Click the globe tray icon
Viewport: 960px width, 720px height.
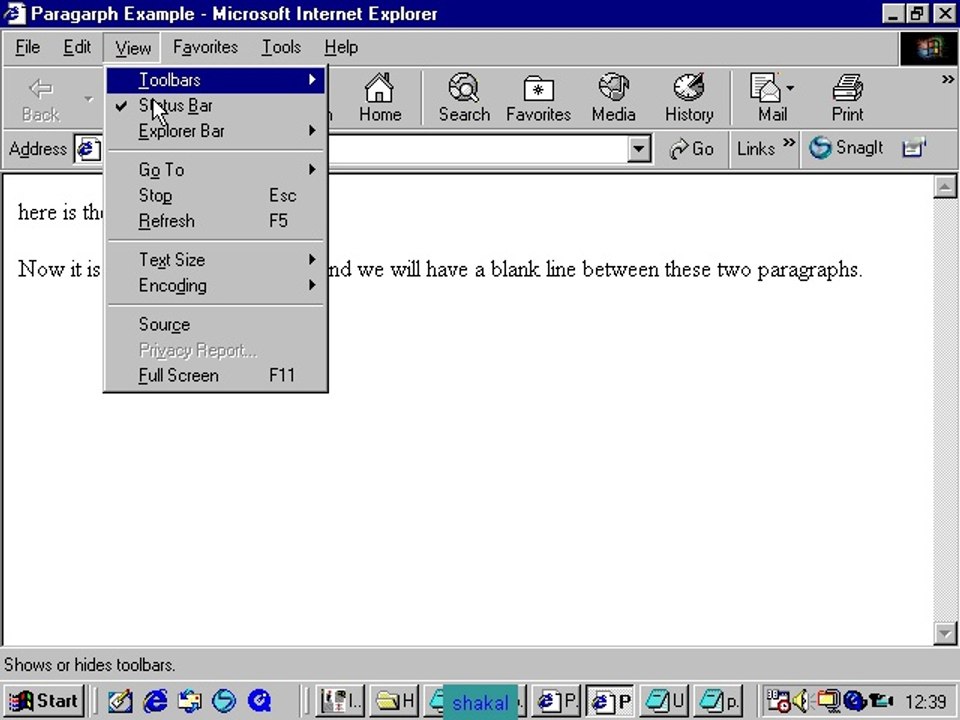tap(853, 700)
